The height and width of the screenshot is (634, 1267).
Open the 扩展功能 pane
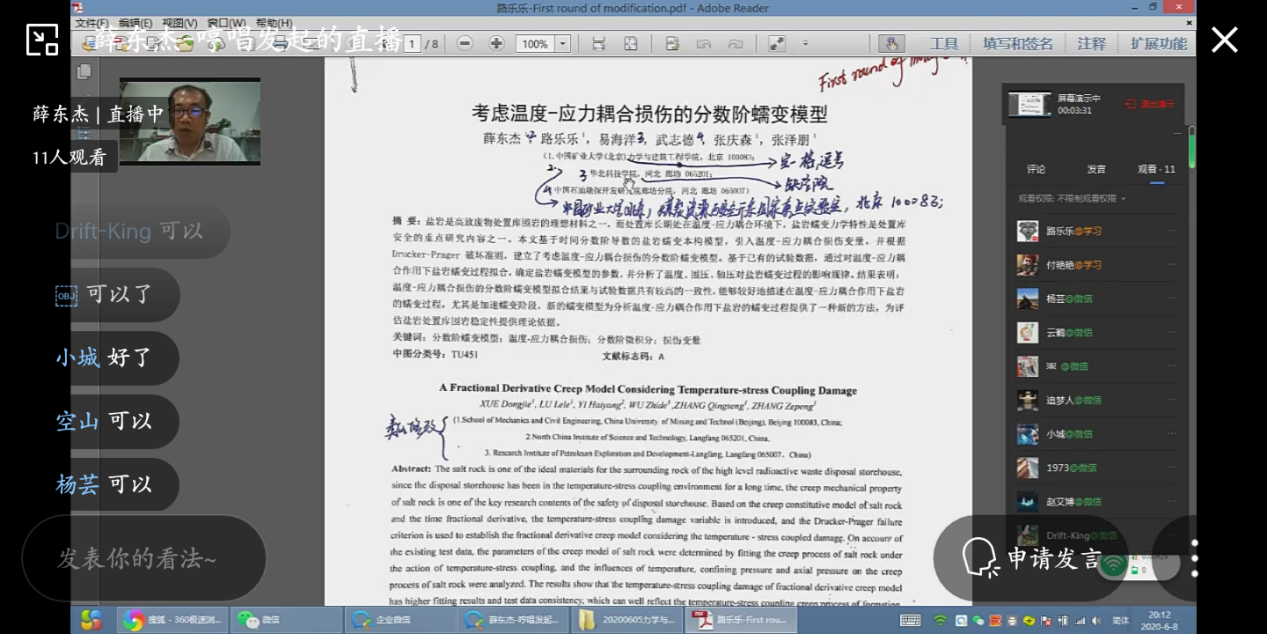pyautogui.click(x=1158, y=44)
